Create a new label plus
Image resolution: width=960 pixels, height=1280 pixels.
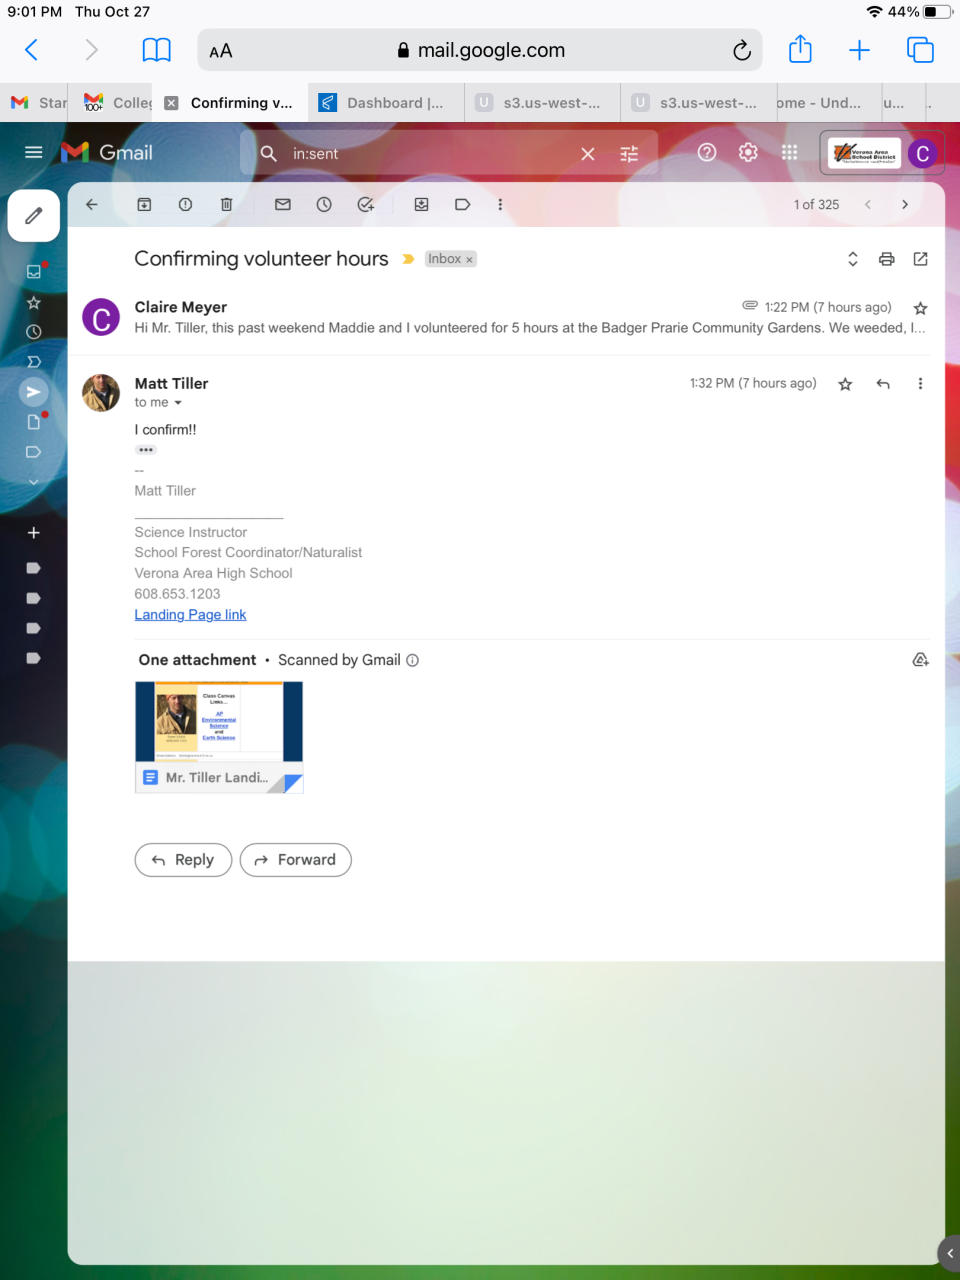click(33, 533)
